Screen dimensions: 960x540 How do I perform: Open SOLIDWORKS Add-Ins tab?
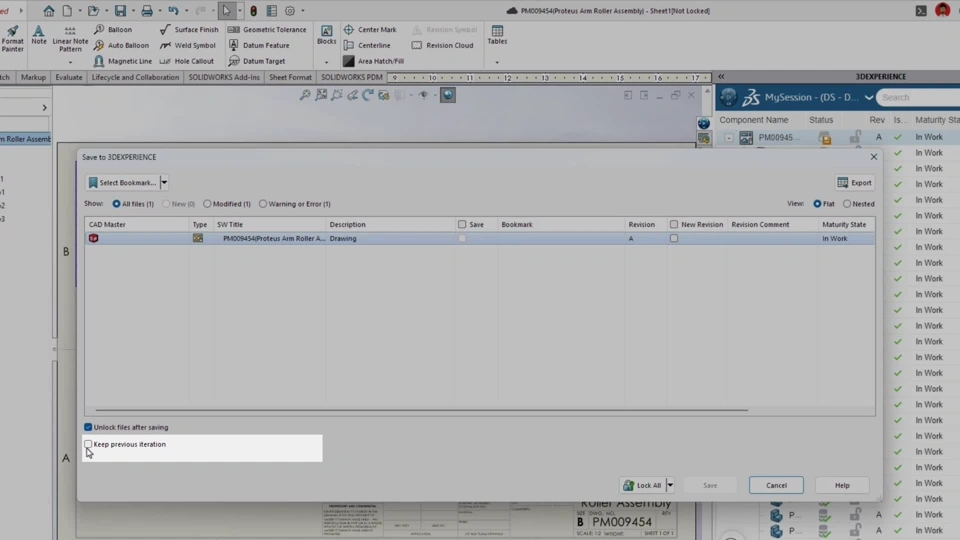click(224, 77)
